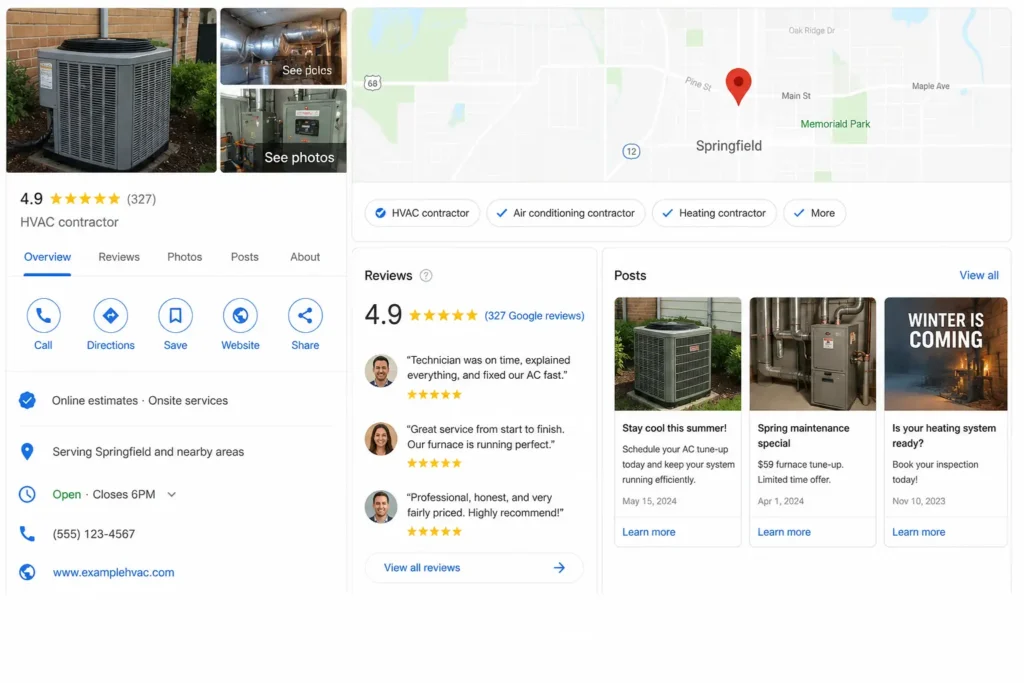Click the Serving Springfield and nearby areas text
Screen dimensions: 1024x683
coord(148,451)
